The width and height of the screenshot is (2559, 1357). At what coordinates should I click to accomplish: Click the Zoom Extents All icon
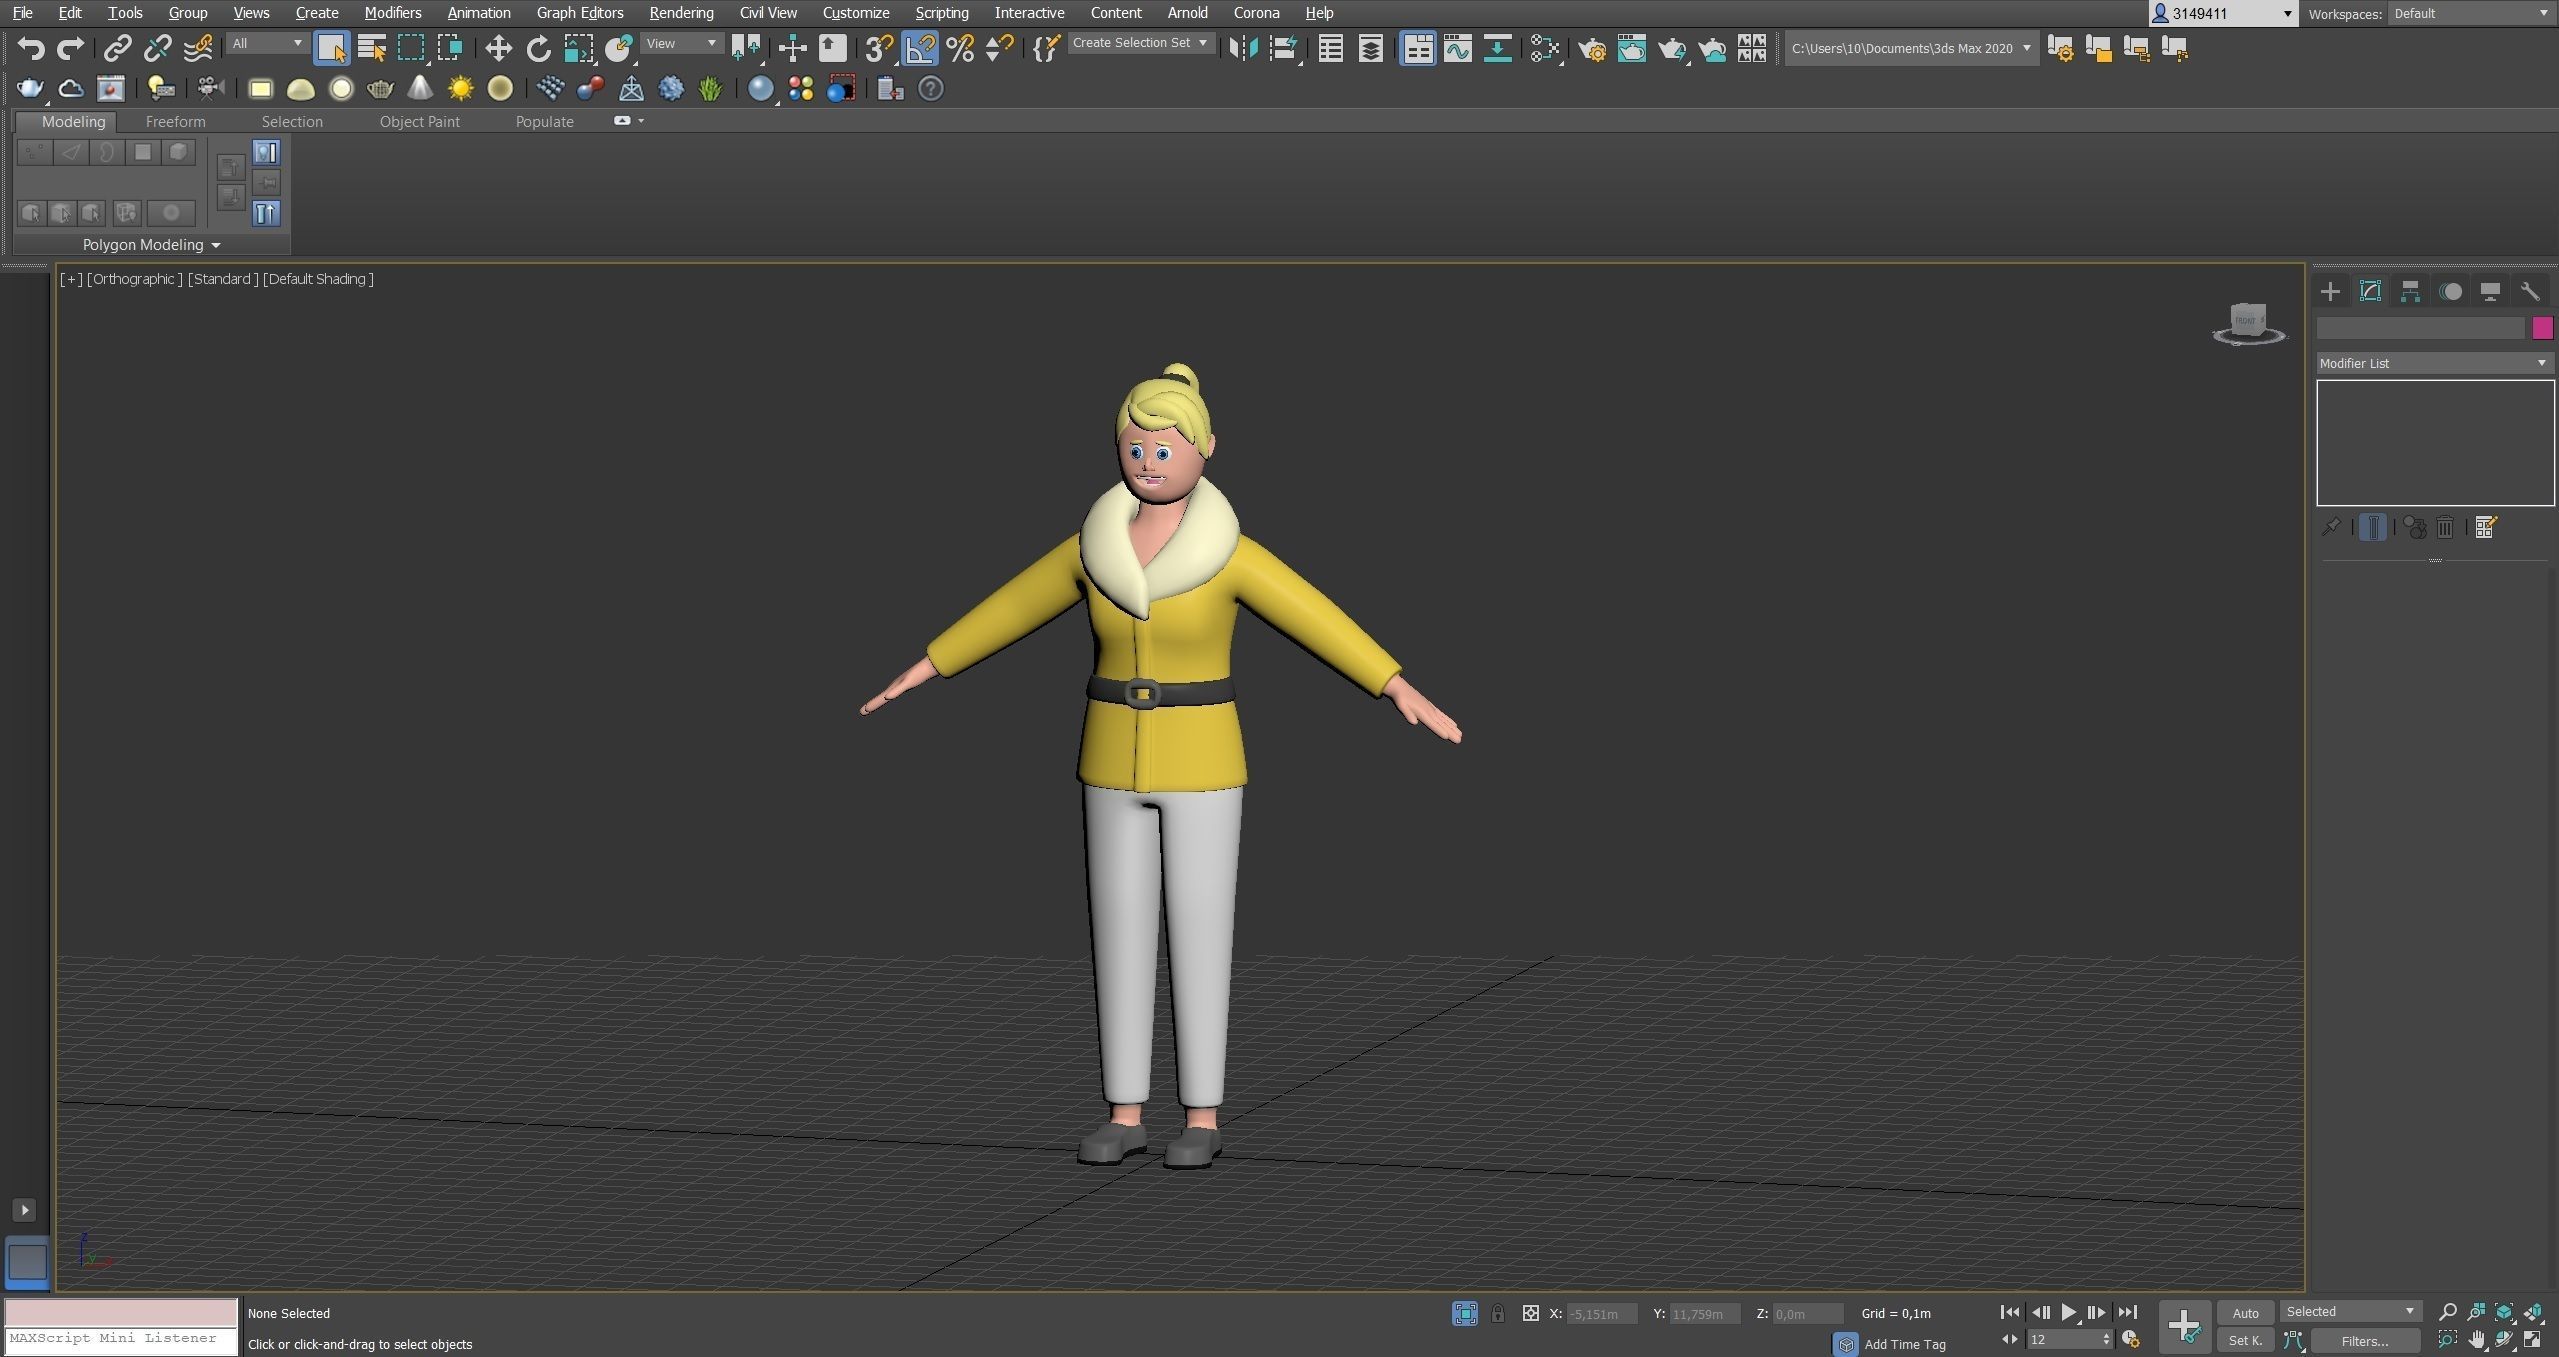(x=2533, y=1312)
